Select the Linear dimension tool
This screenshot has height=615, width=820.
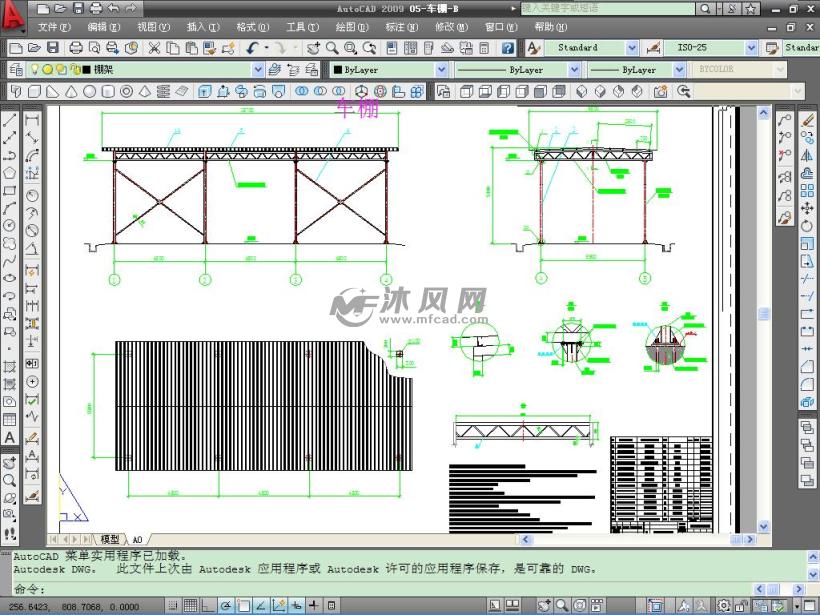[32, 120]
